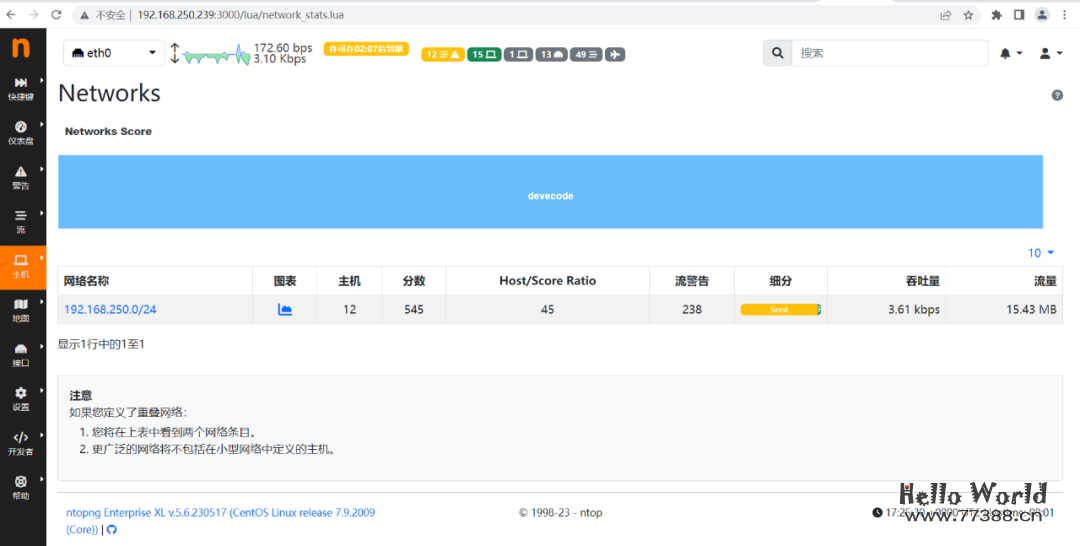
Task: Click the ntopng logo in sidebar
Action: pos(21,48)
